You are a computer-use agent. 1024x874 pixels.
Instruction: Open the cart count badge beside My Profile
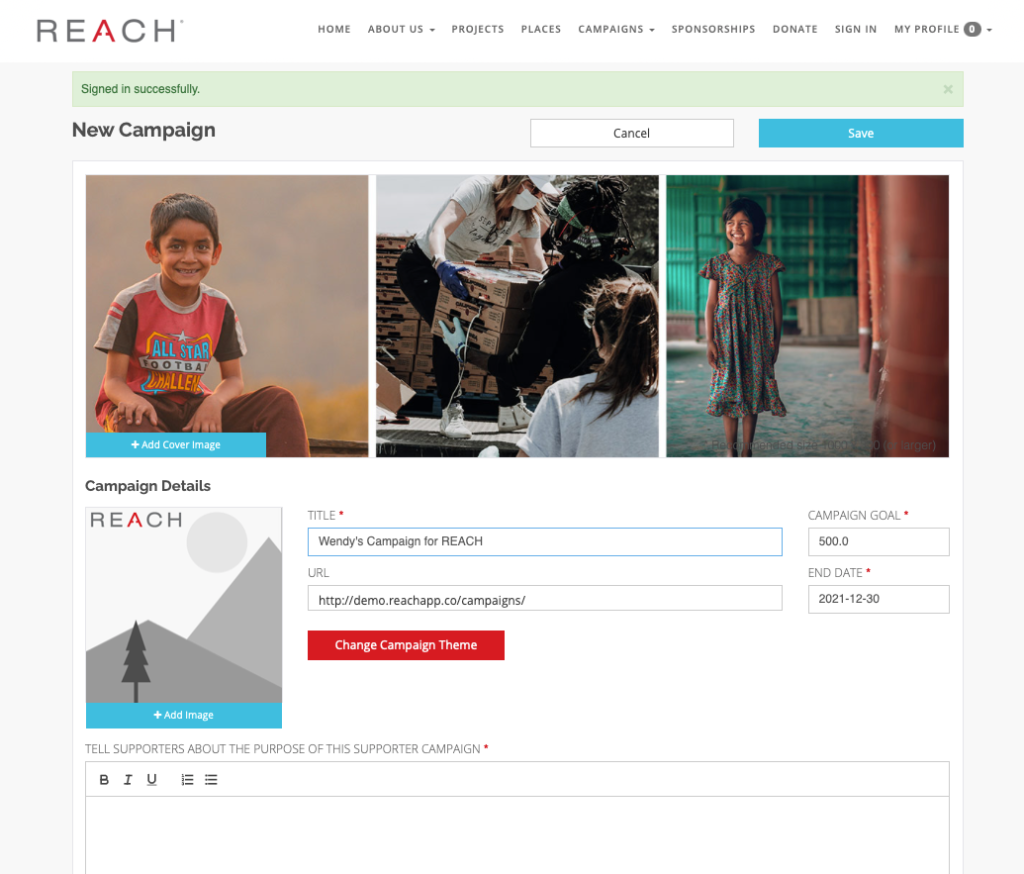[972, 29]
